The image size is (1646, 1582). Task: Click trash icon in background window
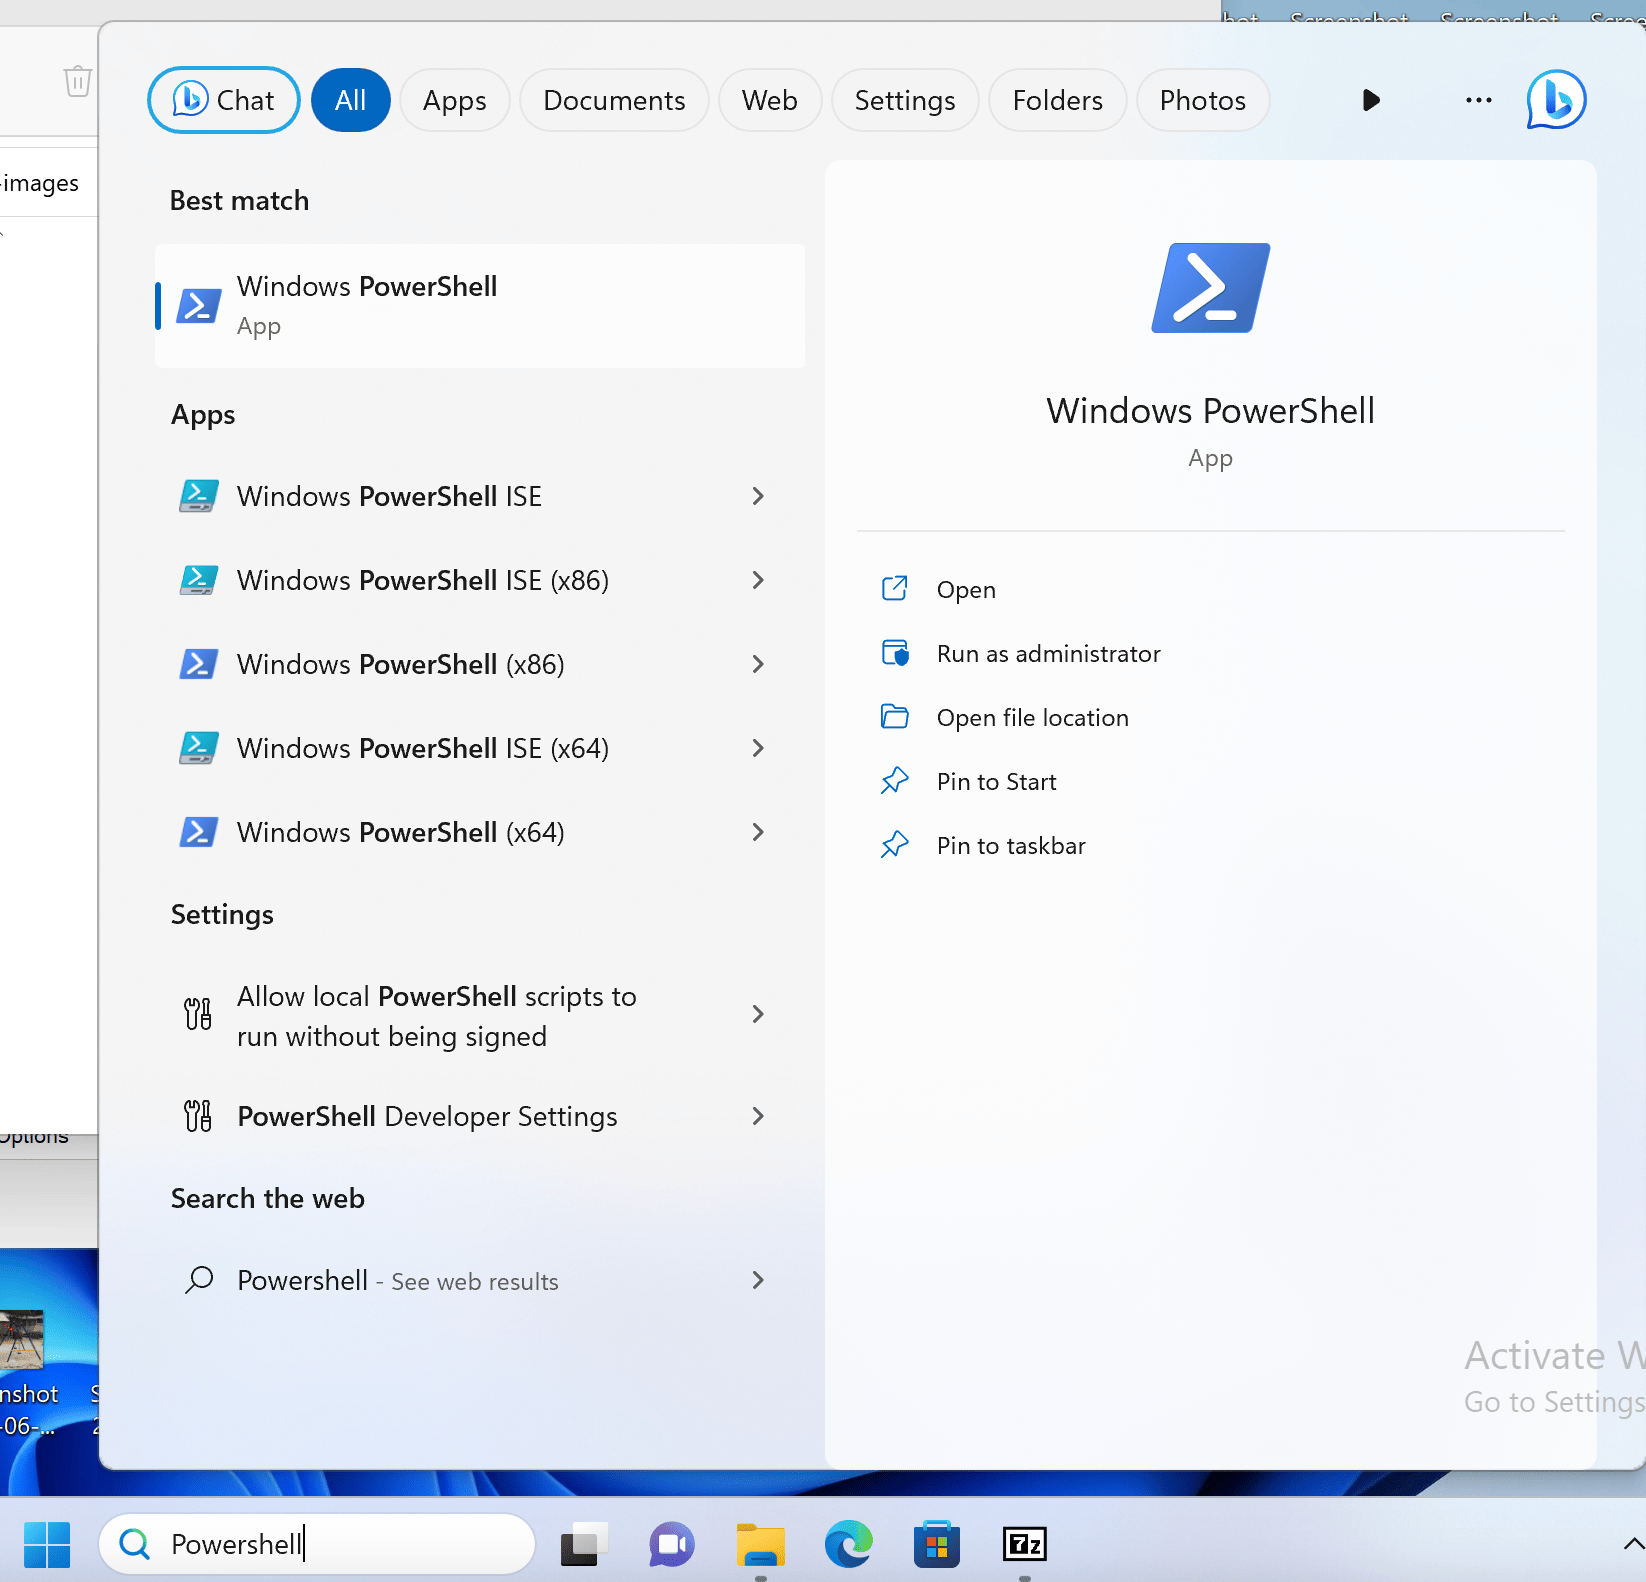[x=78, y=81]
